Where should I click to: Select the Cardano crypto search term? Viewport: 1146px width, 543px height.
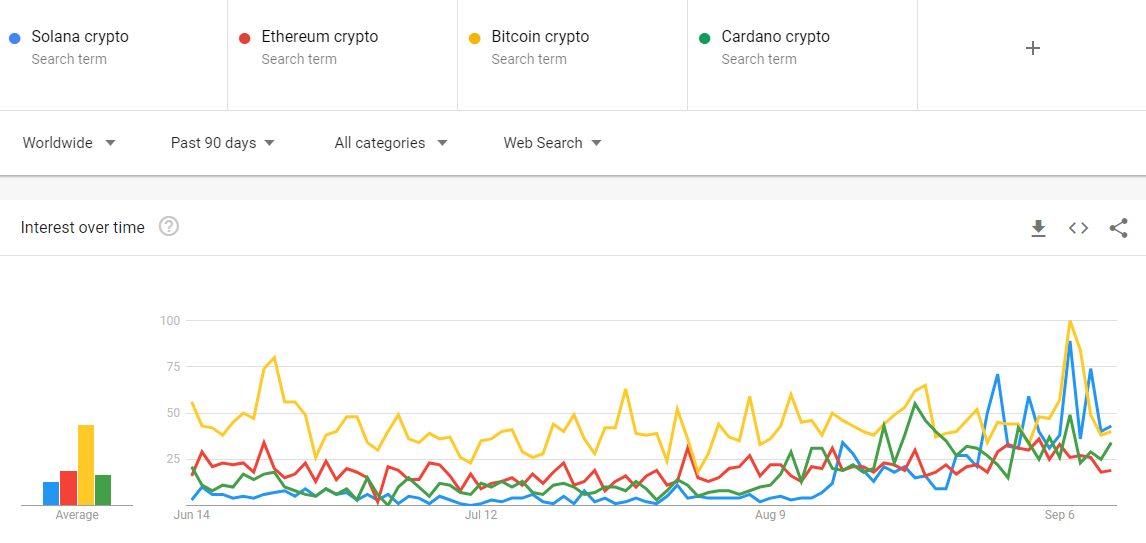(x=776, y=37)
